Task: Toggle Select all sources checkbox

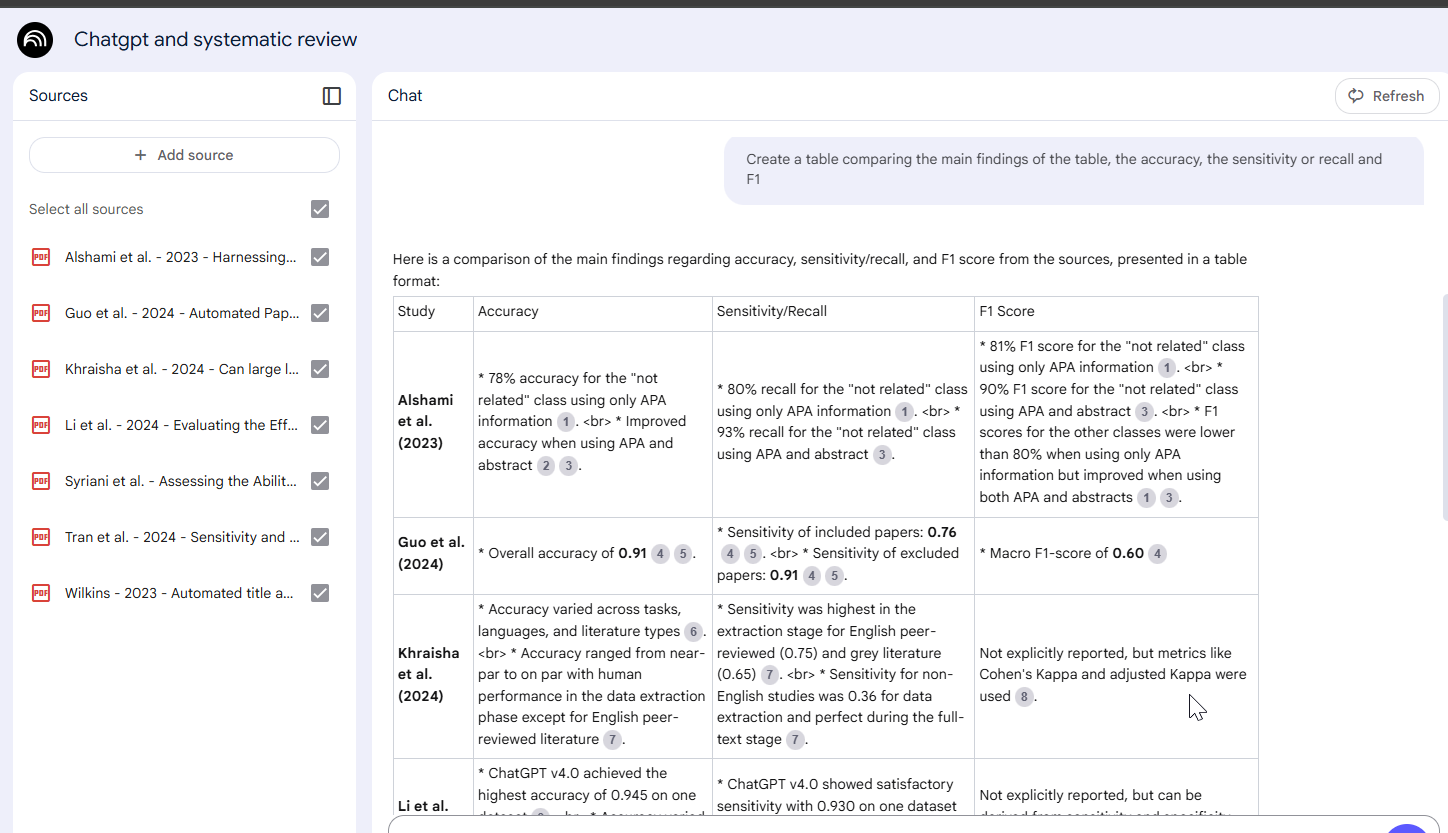Action: 320,209
